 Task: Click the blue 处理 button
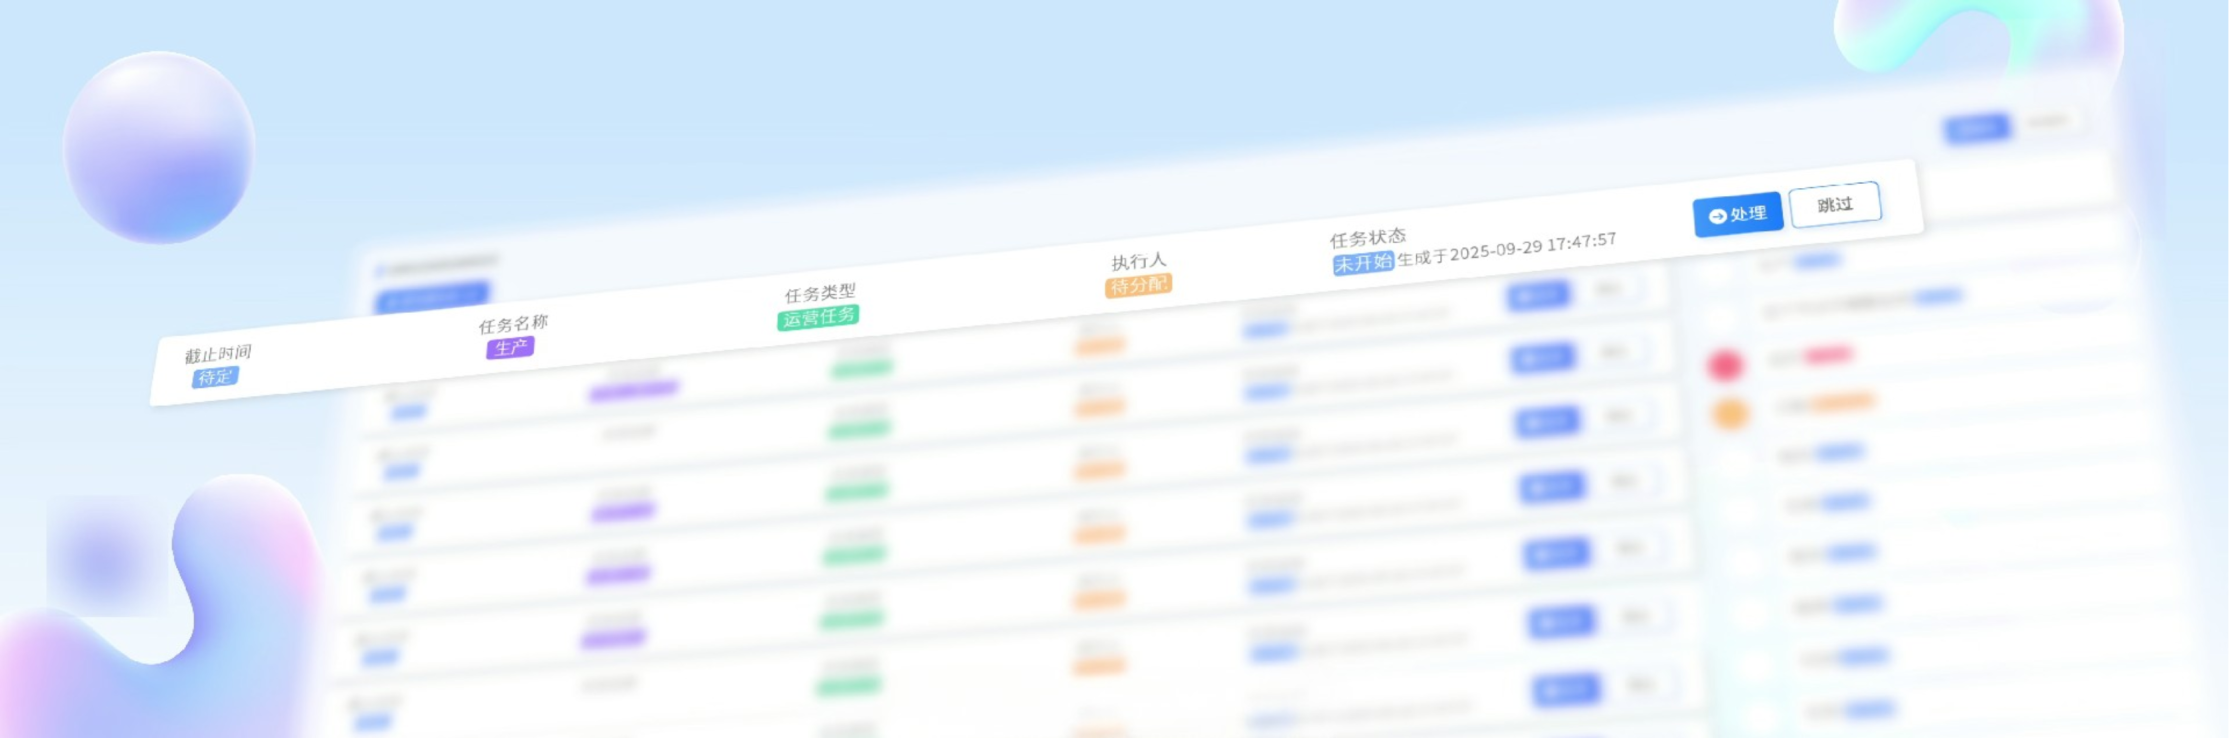1737,215
